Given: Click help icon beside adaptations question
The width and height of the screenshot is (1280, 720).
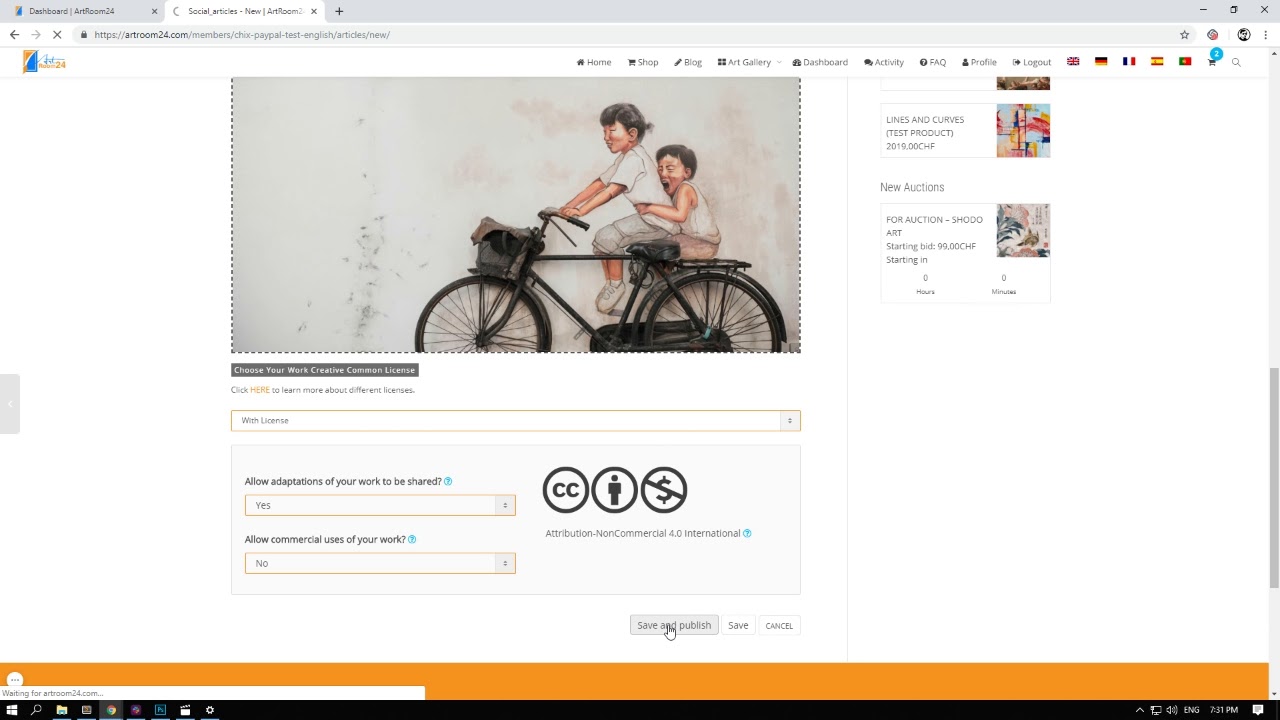Looking at the screenshot, I should click(x=448, y=481).
